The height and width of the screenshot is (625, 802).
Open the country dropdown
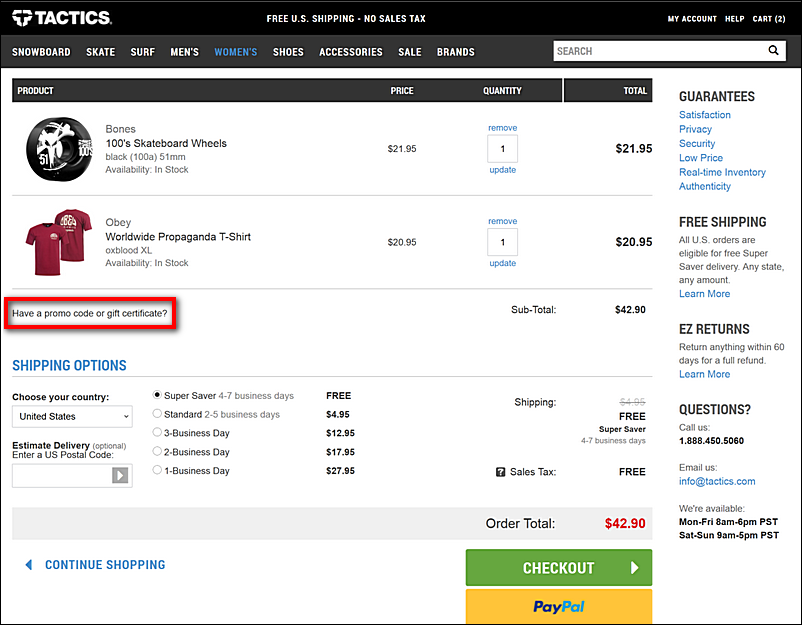[72, 416]
